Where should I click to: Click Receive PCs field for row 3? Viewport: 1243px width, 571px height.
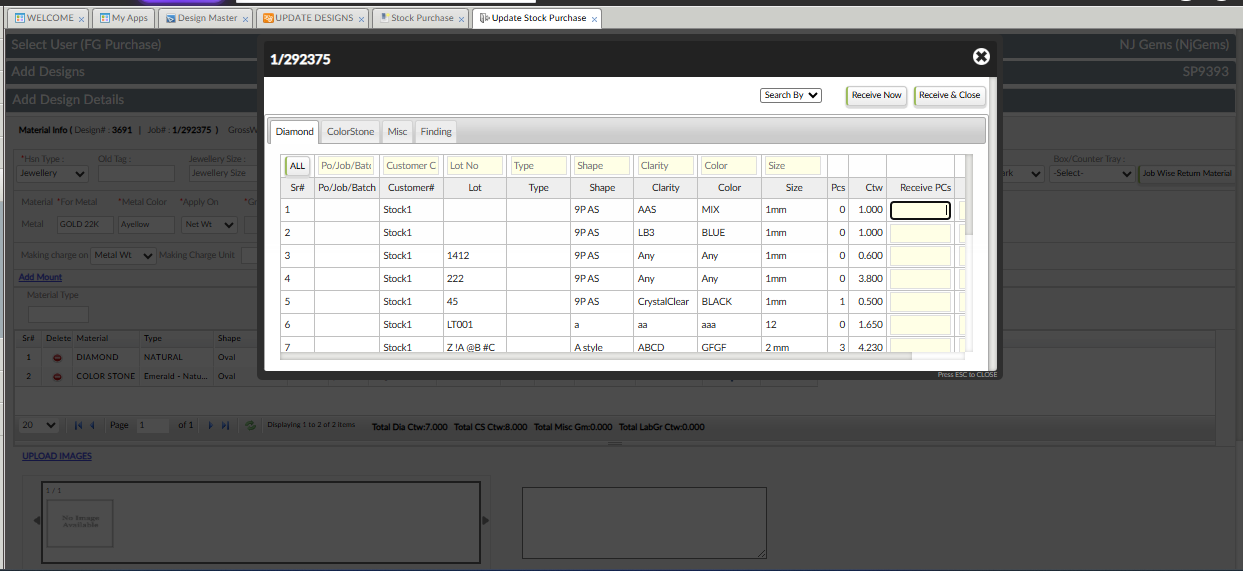pos(920,256)
